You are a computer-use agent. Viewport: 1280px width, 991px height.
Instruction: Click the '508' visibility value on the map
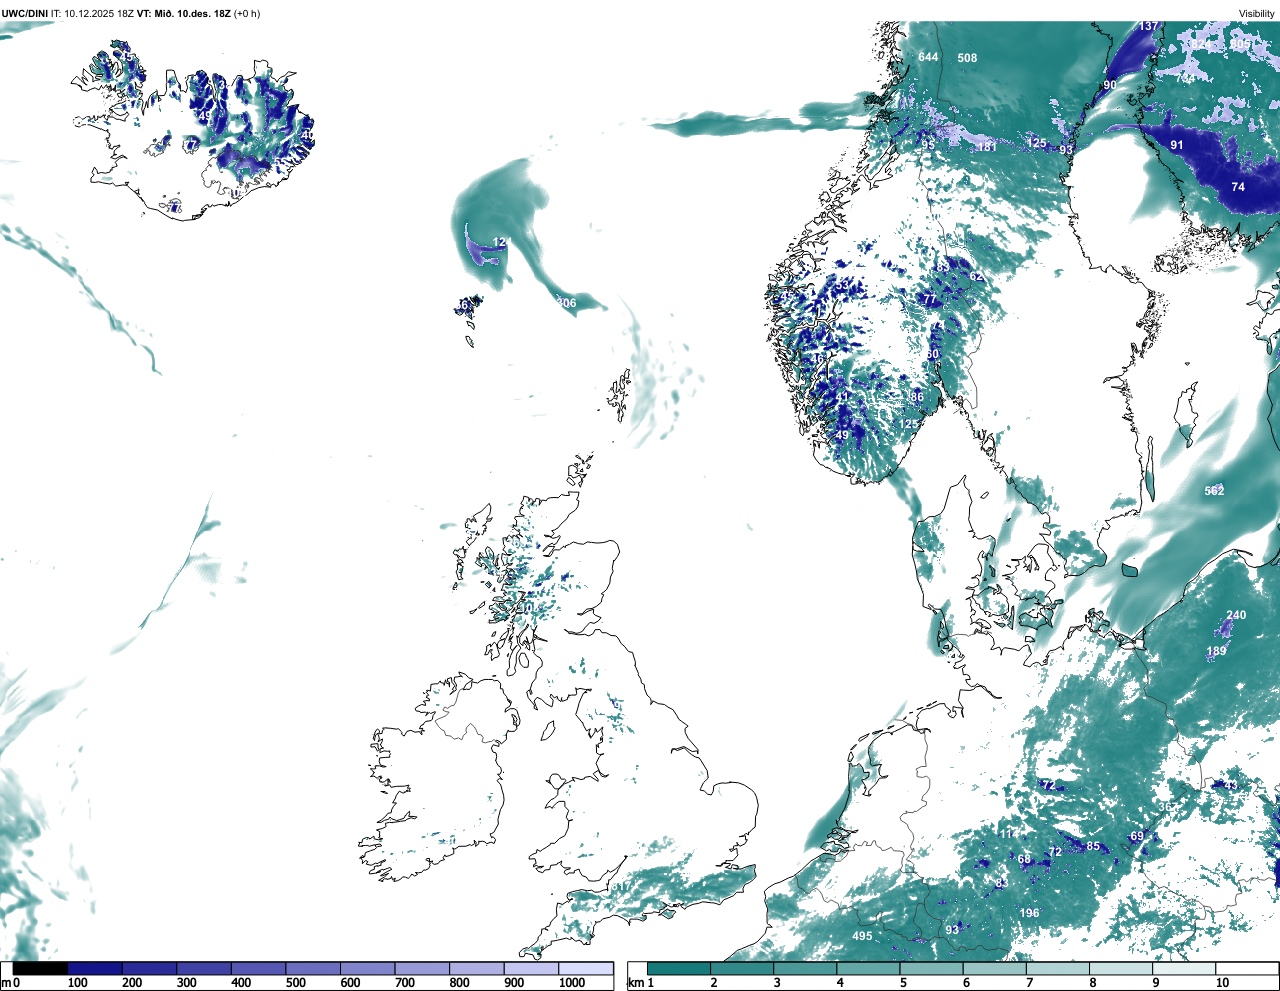pyautogui.click(x=967, y=58)
